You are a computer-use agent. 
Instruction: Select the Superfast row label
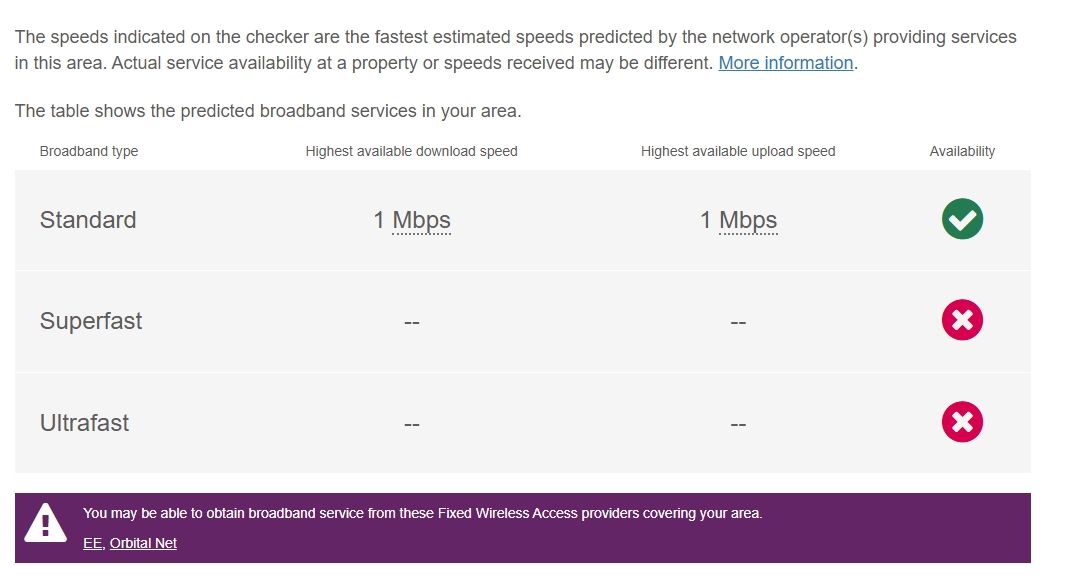91,321
